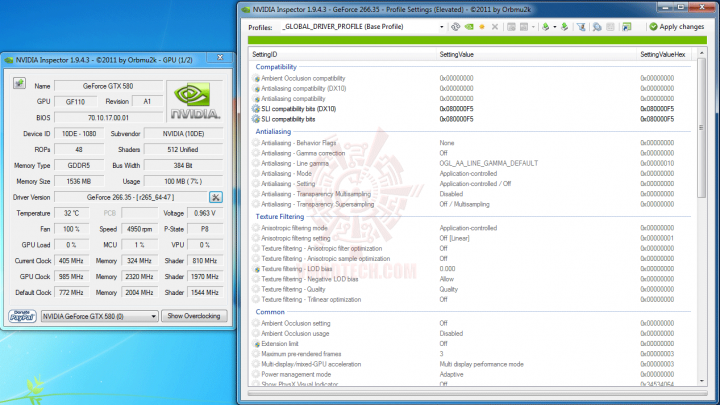Image resolution: width=720 pixels, height=405 pixels.
Task: Add application to current profile icon
Action: [x=511, y=27]
